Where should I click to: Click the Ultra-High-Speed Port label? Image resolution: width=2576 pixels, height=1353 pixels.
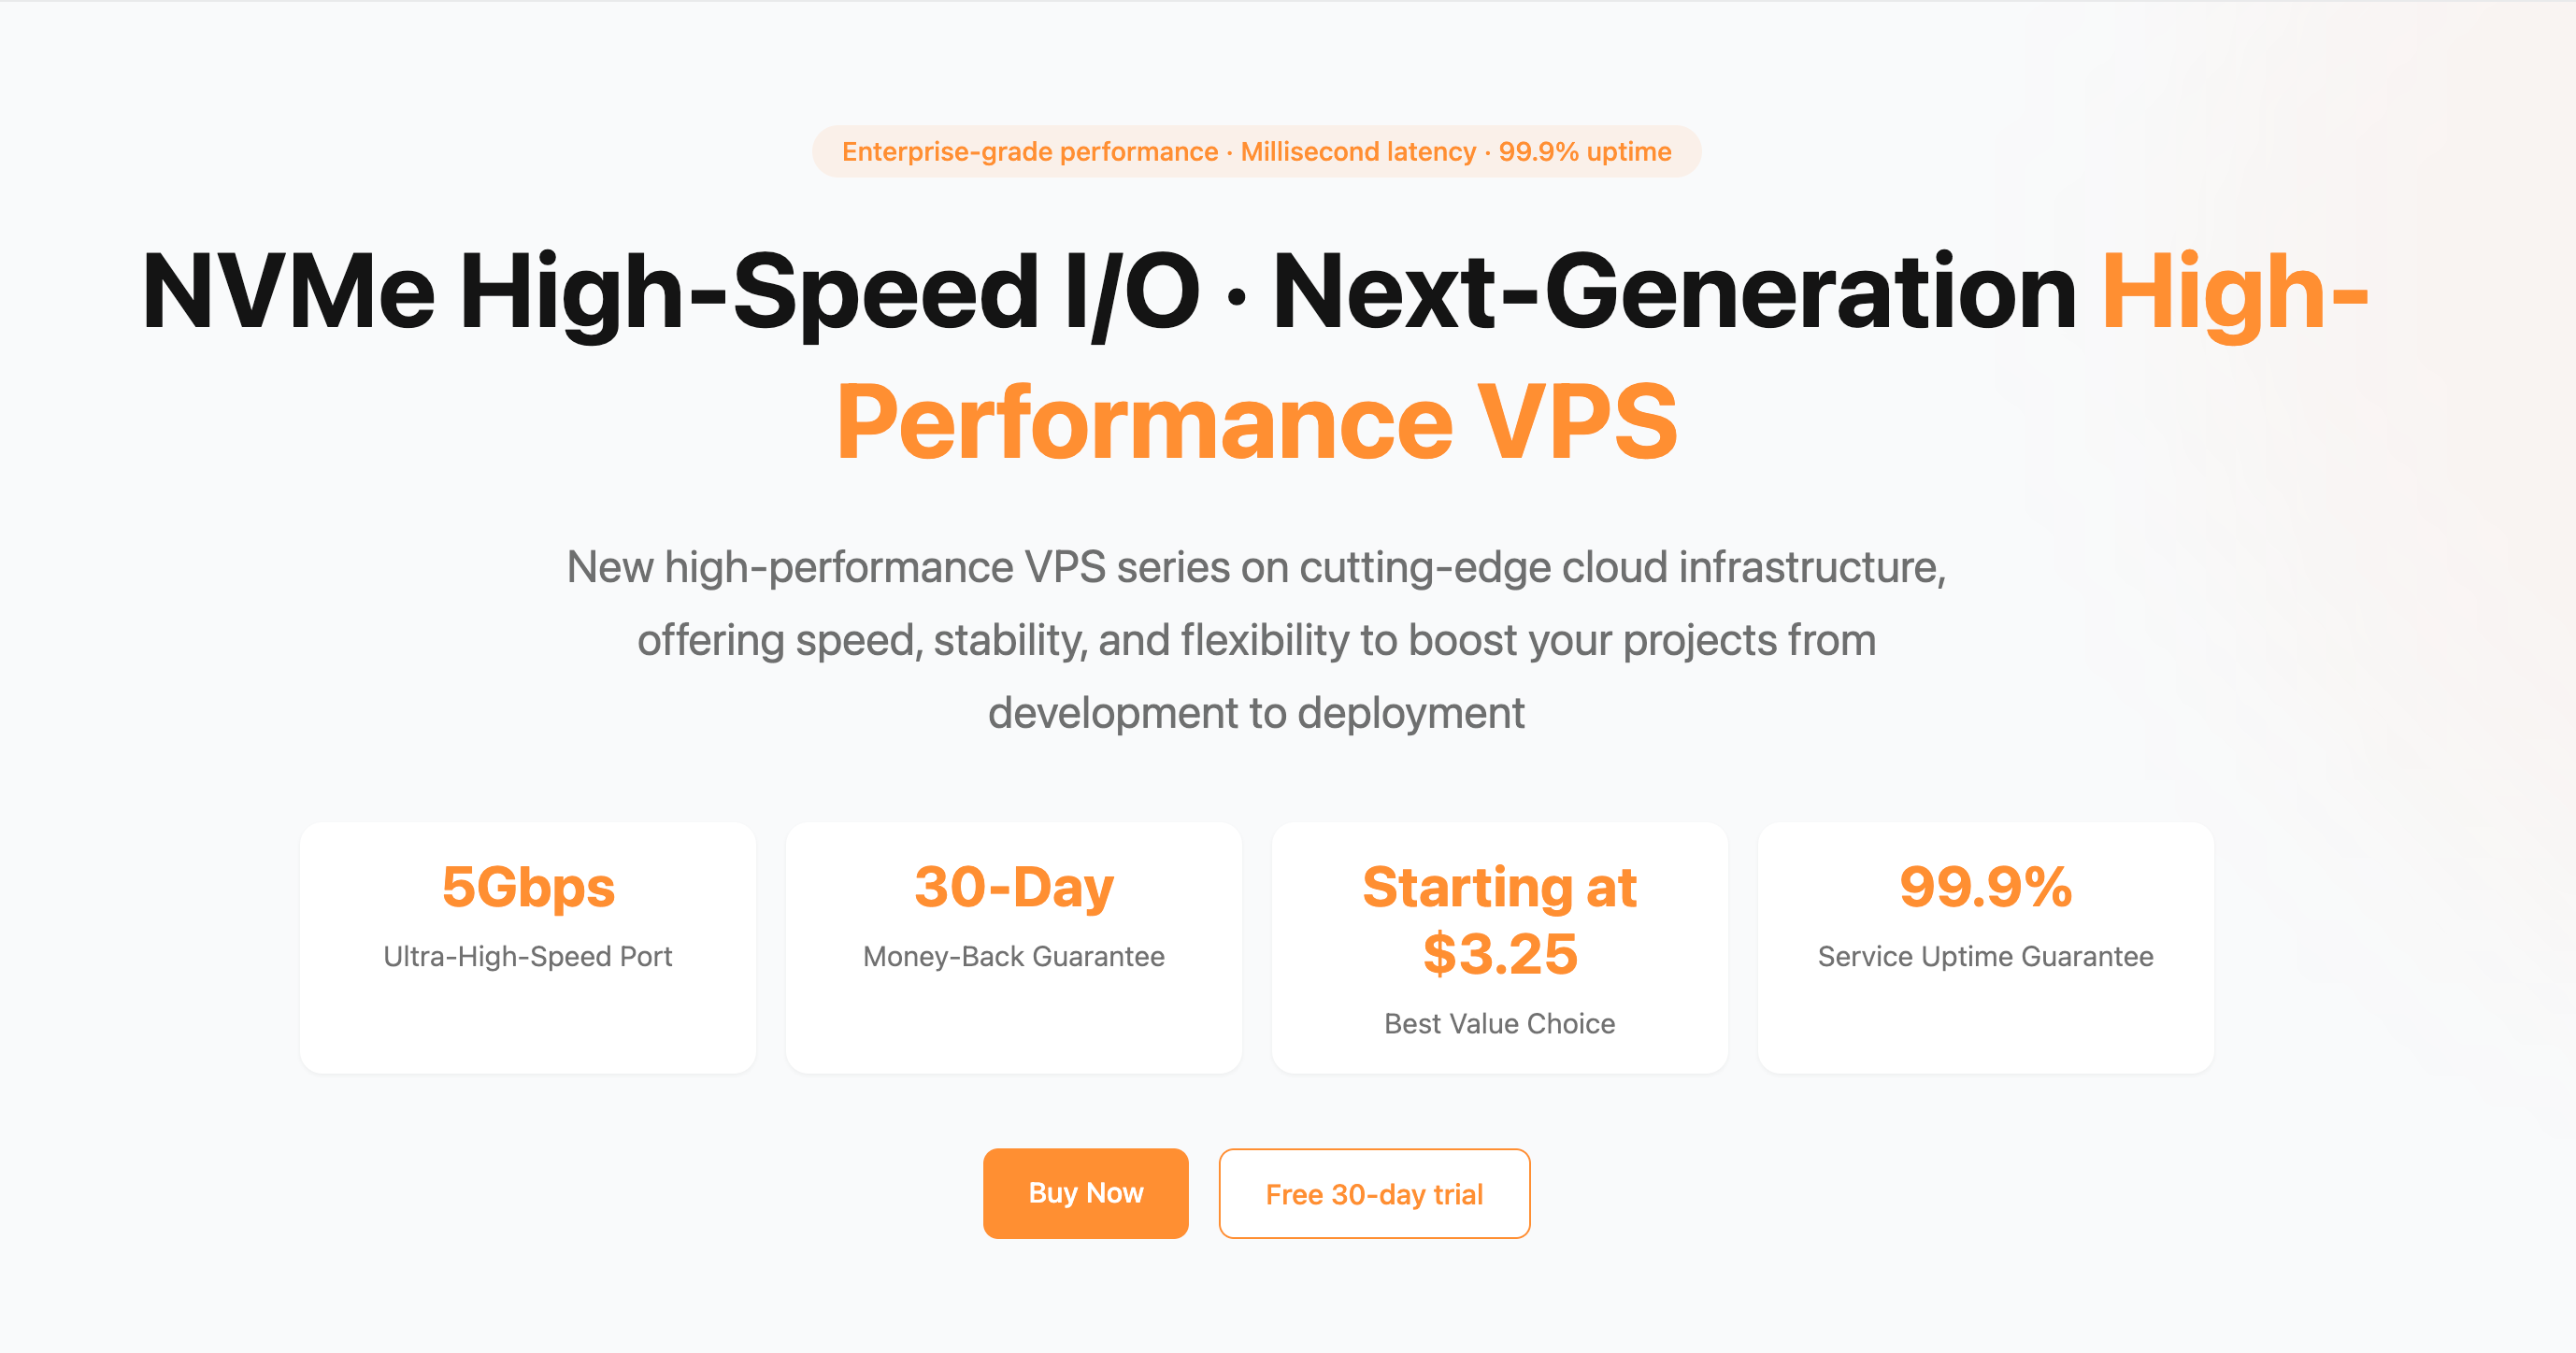(528, 956)
